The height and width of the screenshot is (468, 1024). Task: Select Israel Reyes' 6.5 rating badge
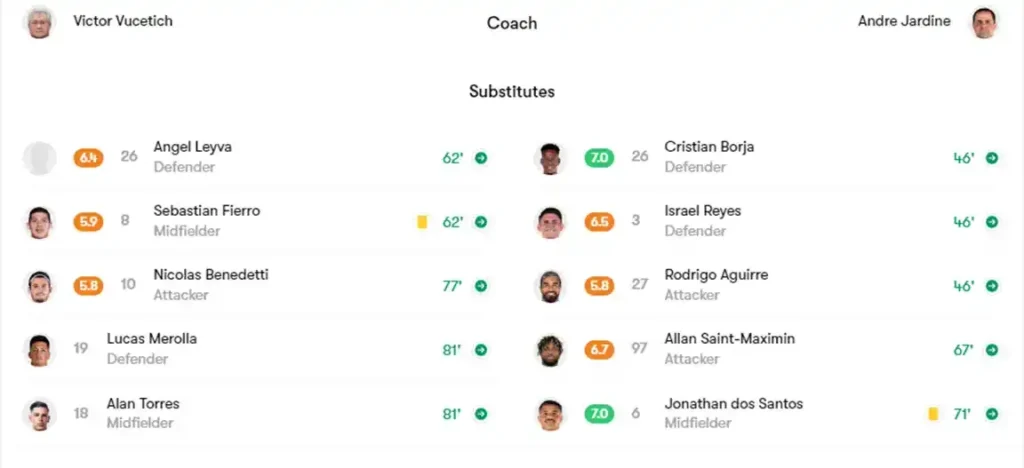599,222
